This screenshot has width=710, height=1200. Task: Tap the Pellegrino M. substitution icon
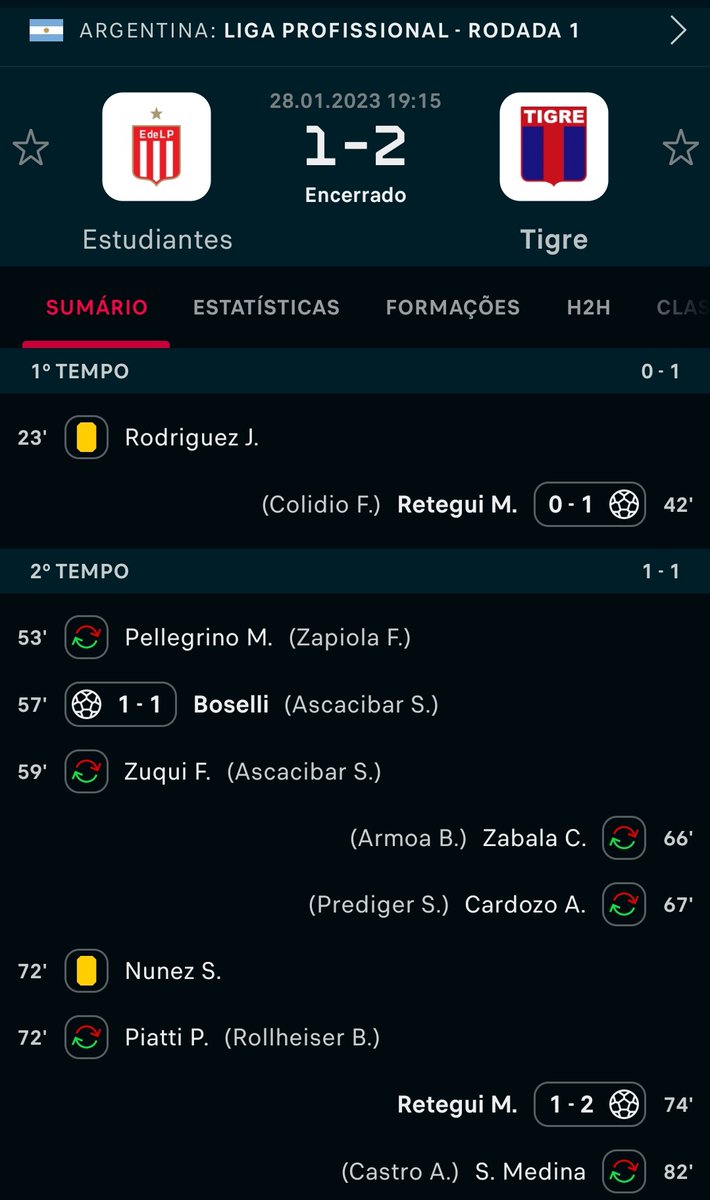click(x=87, y=637)
